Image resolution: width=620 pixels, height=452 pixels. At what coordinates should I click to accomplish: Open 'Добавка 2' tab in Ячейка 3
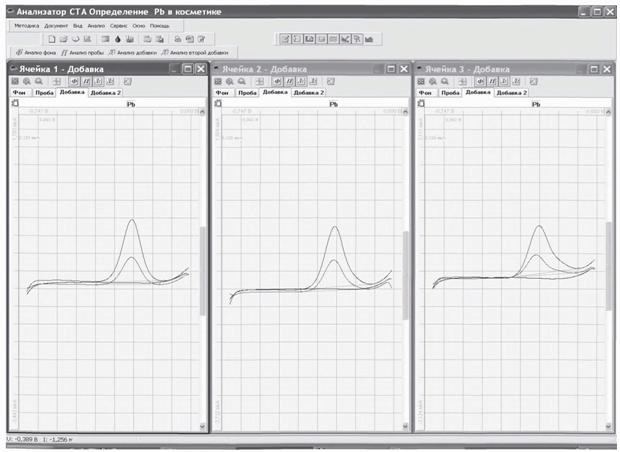[x=512, y=92]
